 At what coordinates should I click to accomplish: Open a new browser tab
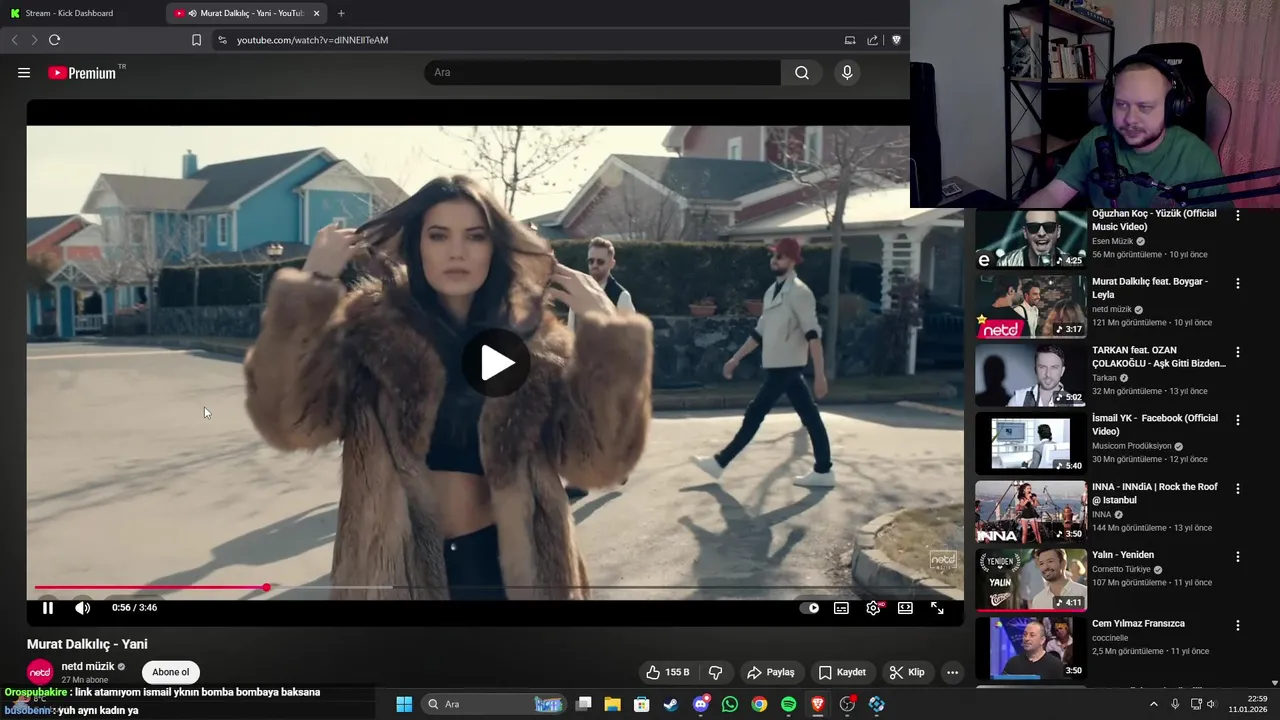[341, 13]
